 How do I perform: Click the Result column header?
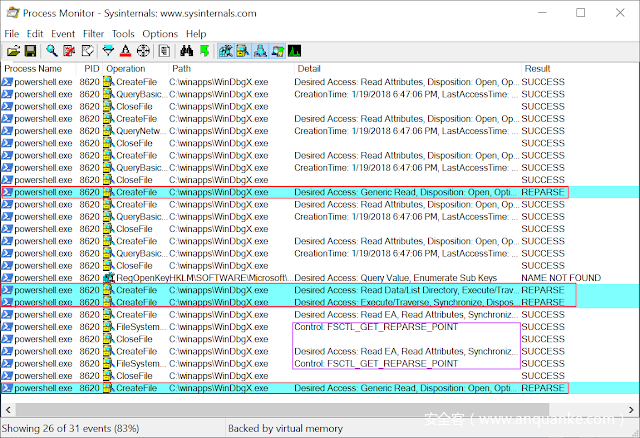580,69
